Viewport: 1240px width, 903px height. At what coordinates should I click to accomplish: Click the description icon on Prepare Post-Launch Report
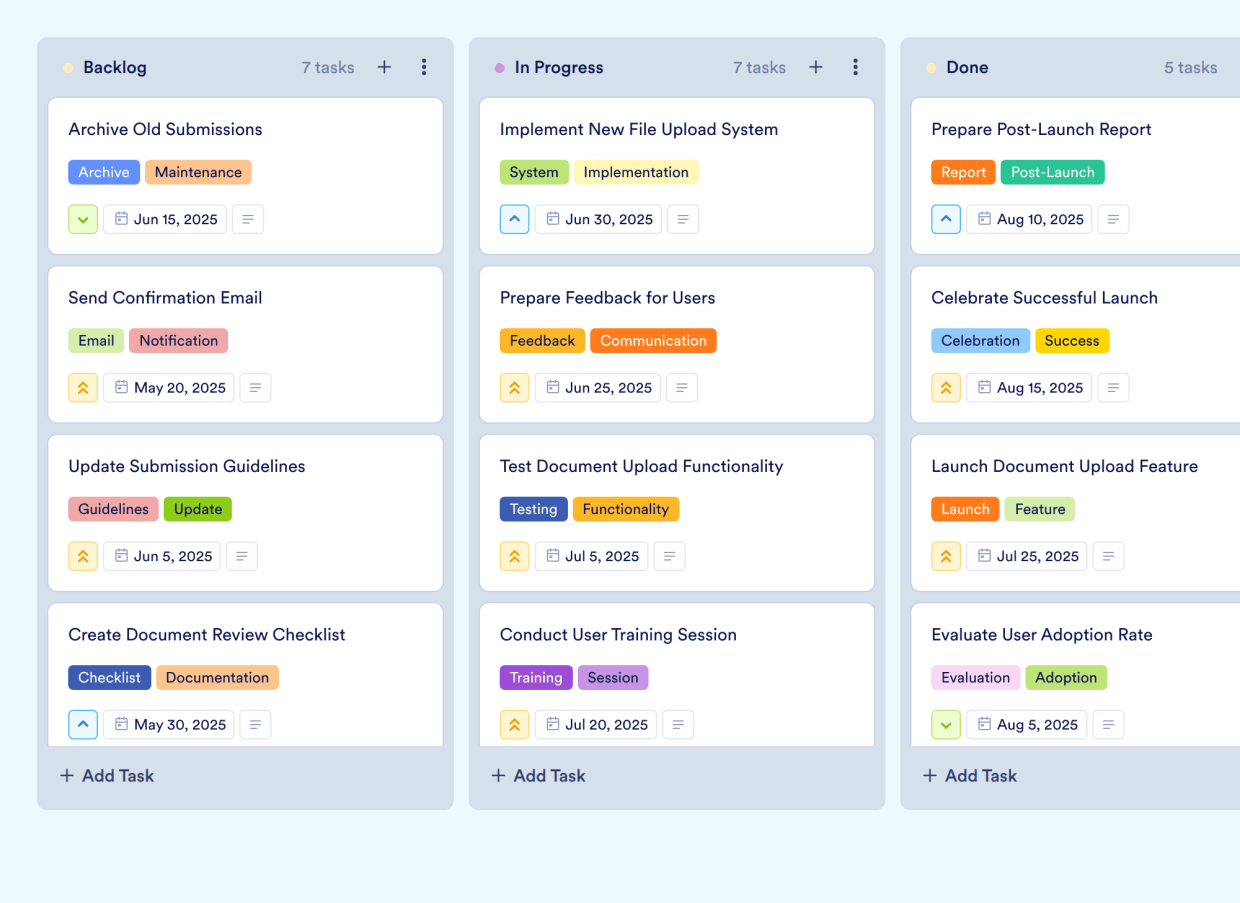point(1113,219)
